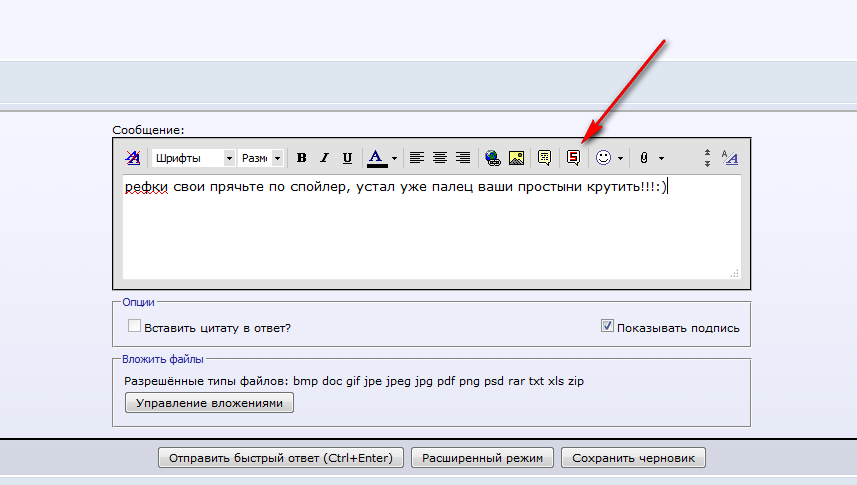Switch editor mode with the A/A icon
Viewport: 857px width, 485px height.
point(729,158)
